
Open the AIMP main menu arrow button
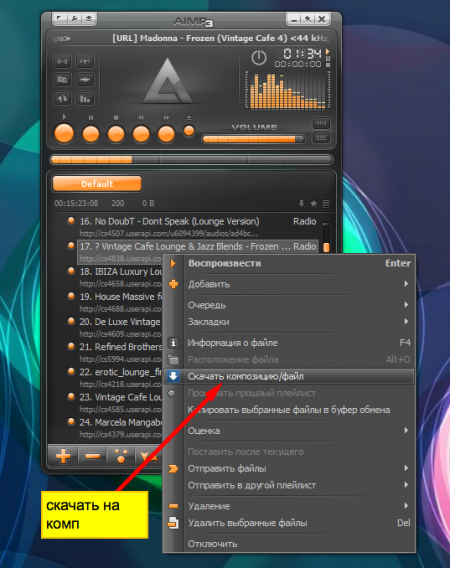coord(60,18)
